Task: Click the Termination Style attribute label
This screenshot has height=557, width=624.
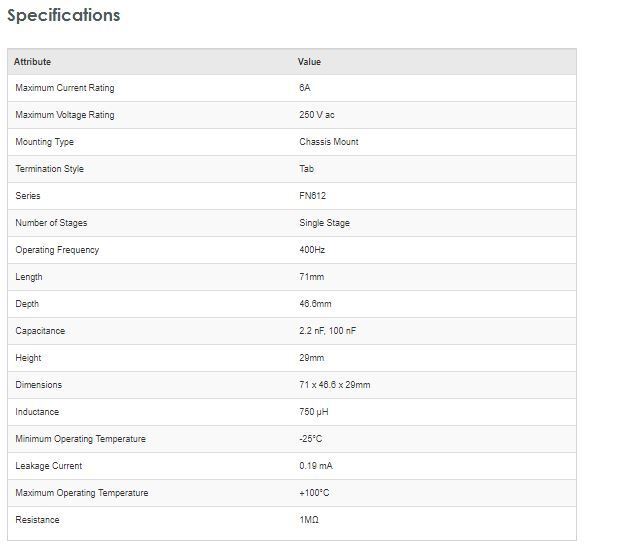Action: tap(49, 169)
